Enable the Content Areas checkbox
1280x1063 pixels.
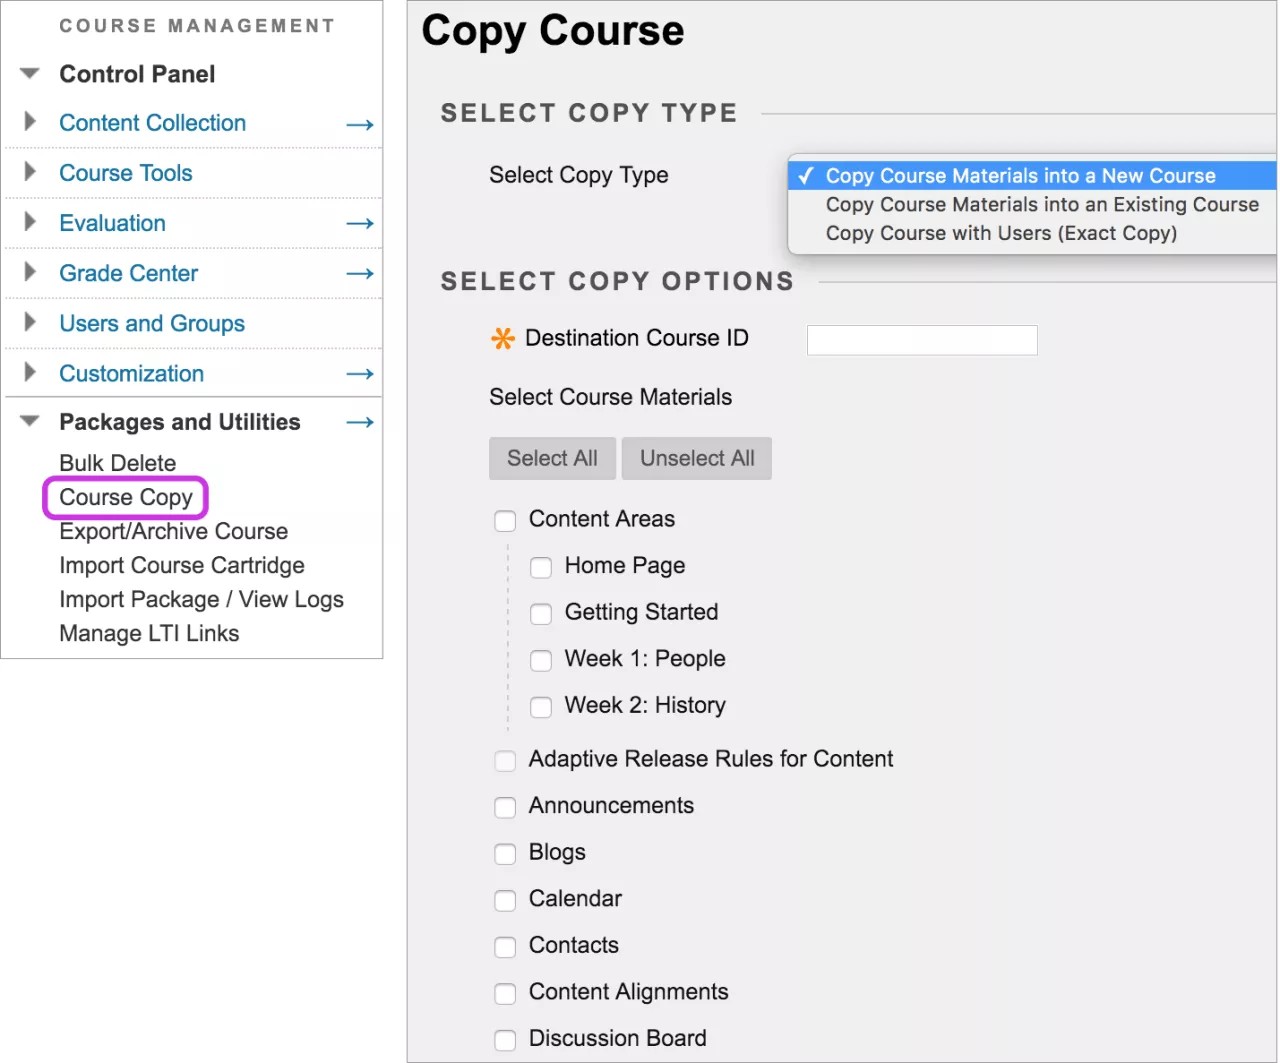(x=505, y=520)
